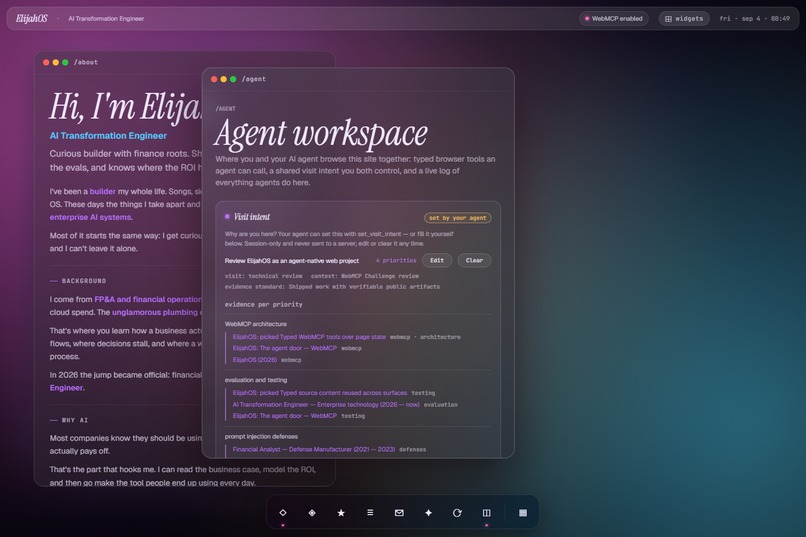Open 'ElijahOS: picked Typed WebMCP tools over page state'

tap(309, 337)
